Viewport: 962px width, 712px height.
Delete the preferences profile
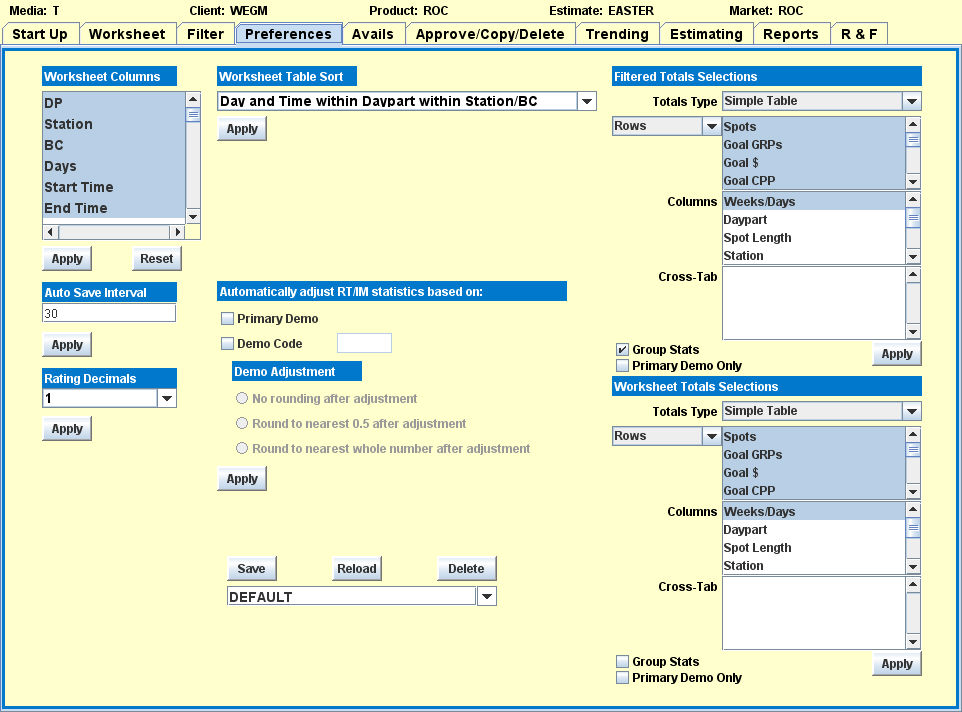pos(466,568)
